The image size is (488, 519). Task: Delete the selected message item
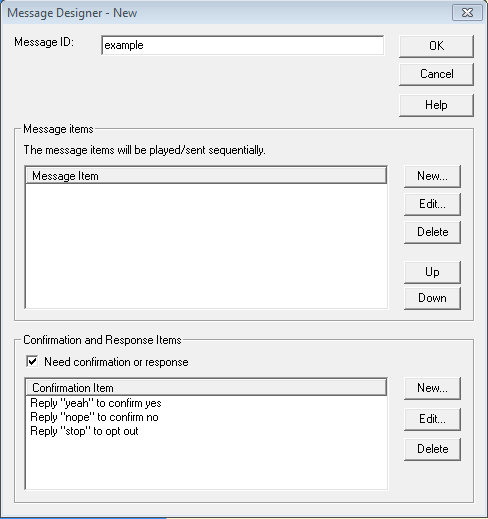click(432, 232)
